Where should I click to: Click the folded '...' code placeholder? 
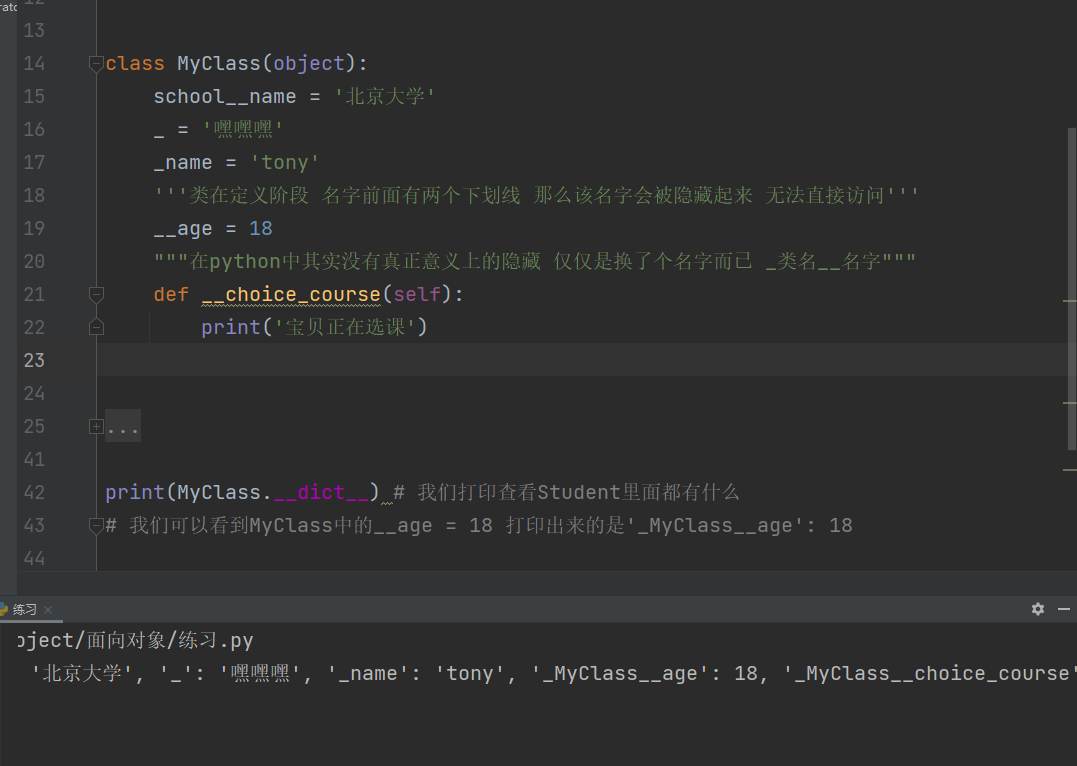(123, 427)
